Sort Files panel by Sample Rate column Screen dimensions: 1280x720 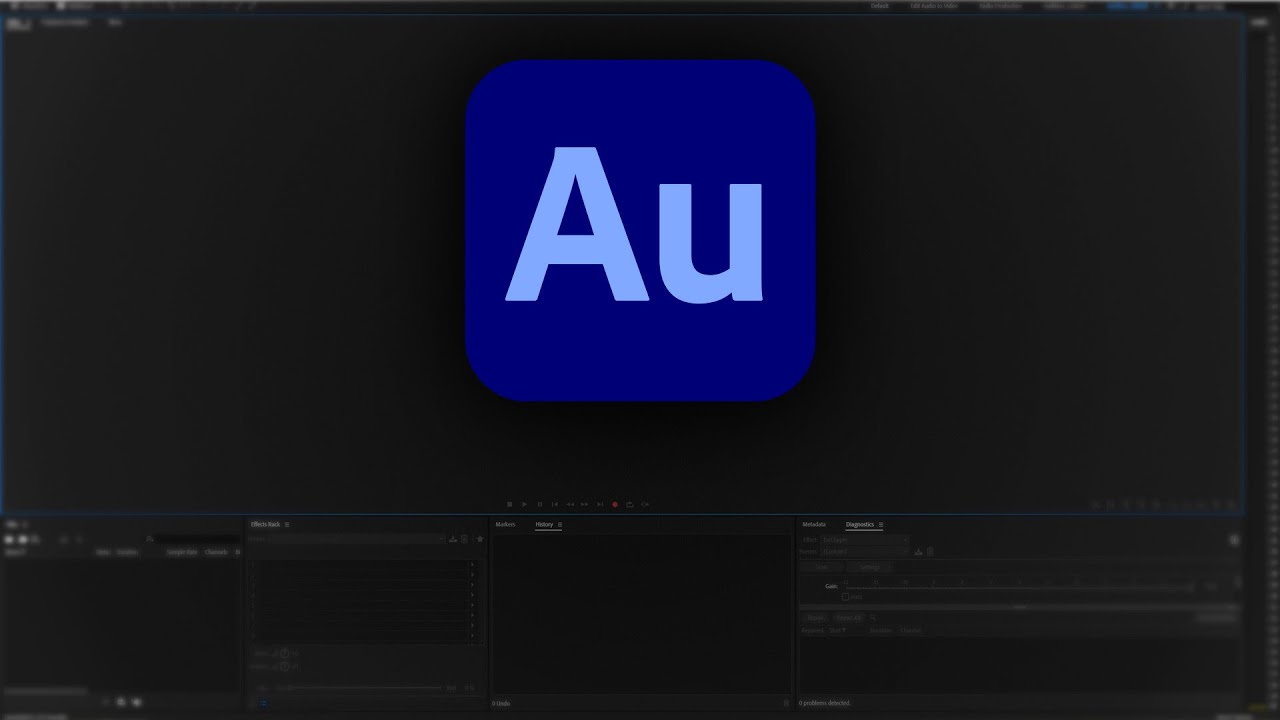[182, 552]
